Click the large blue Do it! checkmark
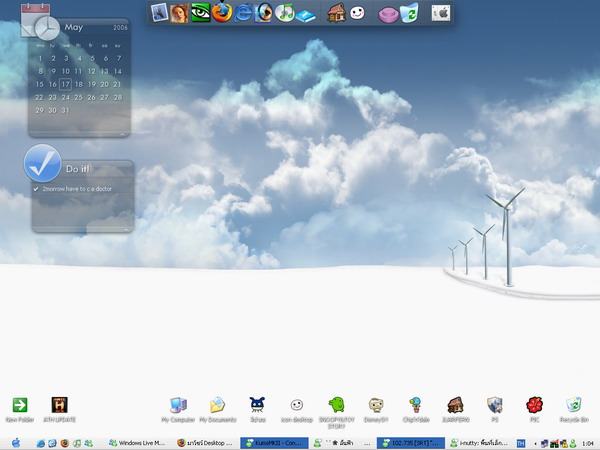Viewport: 600px width, 450px height. pyautogui.click(x=42, y=163)
